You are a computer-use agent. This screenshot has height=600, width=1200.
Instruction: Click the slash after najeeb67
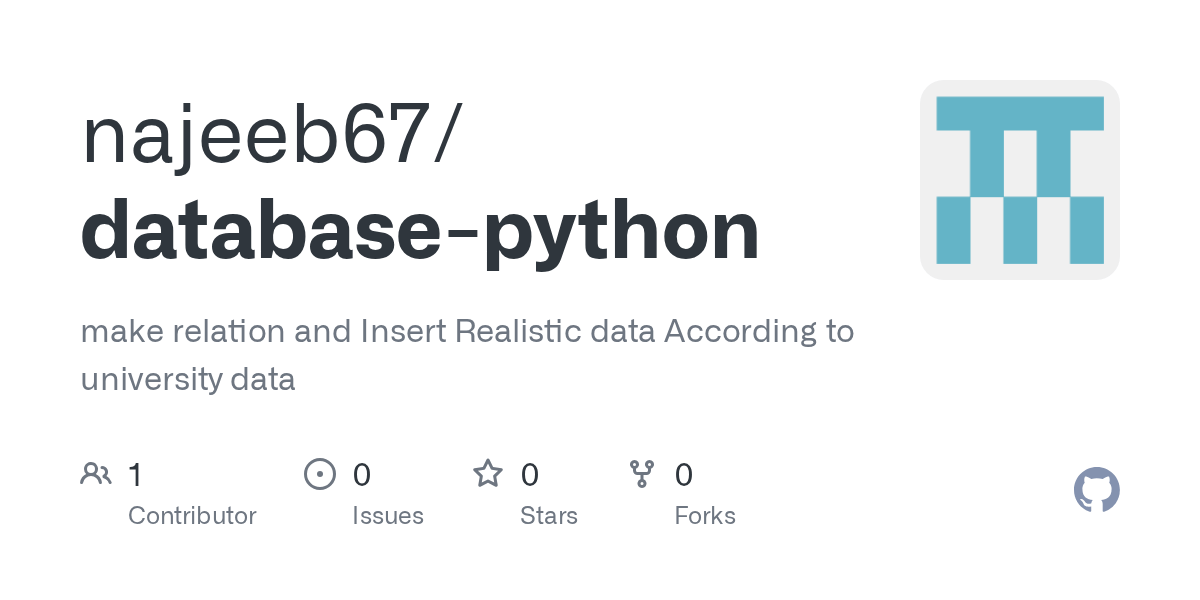click(x=446, y=135)
